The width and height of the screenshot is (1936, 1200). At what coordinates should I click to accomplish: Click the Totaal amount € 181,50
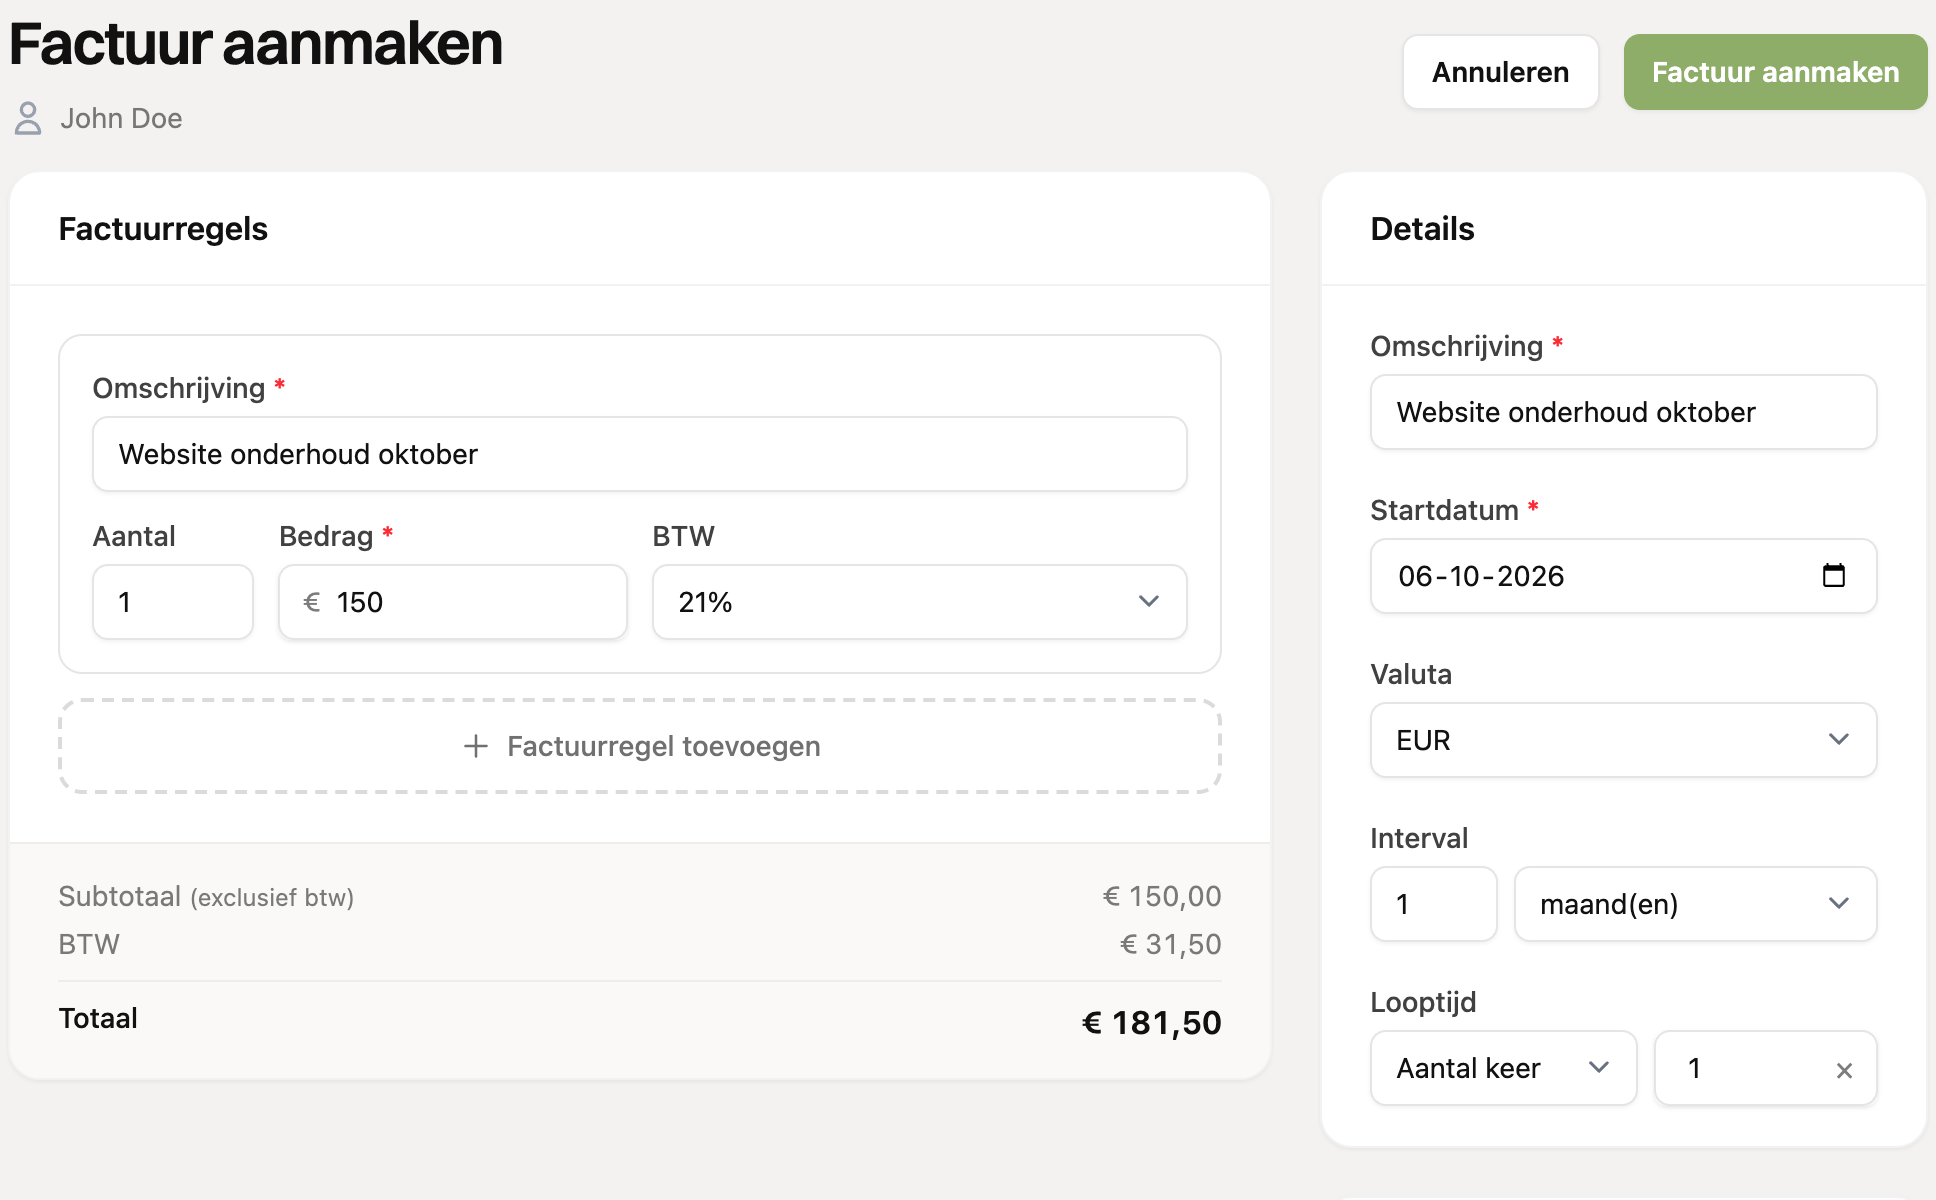1151,1022
